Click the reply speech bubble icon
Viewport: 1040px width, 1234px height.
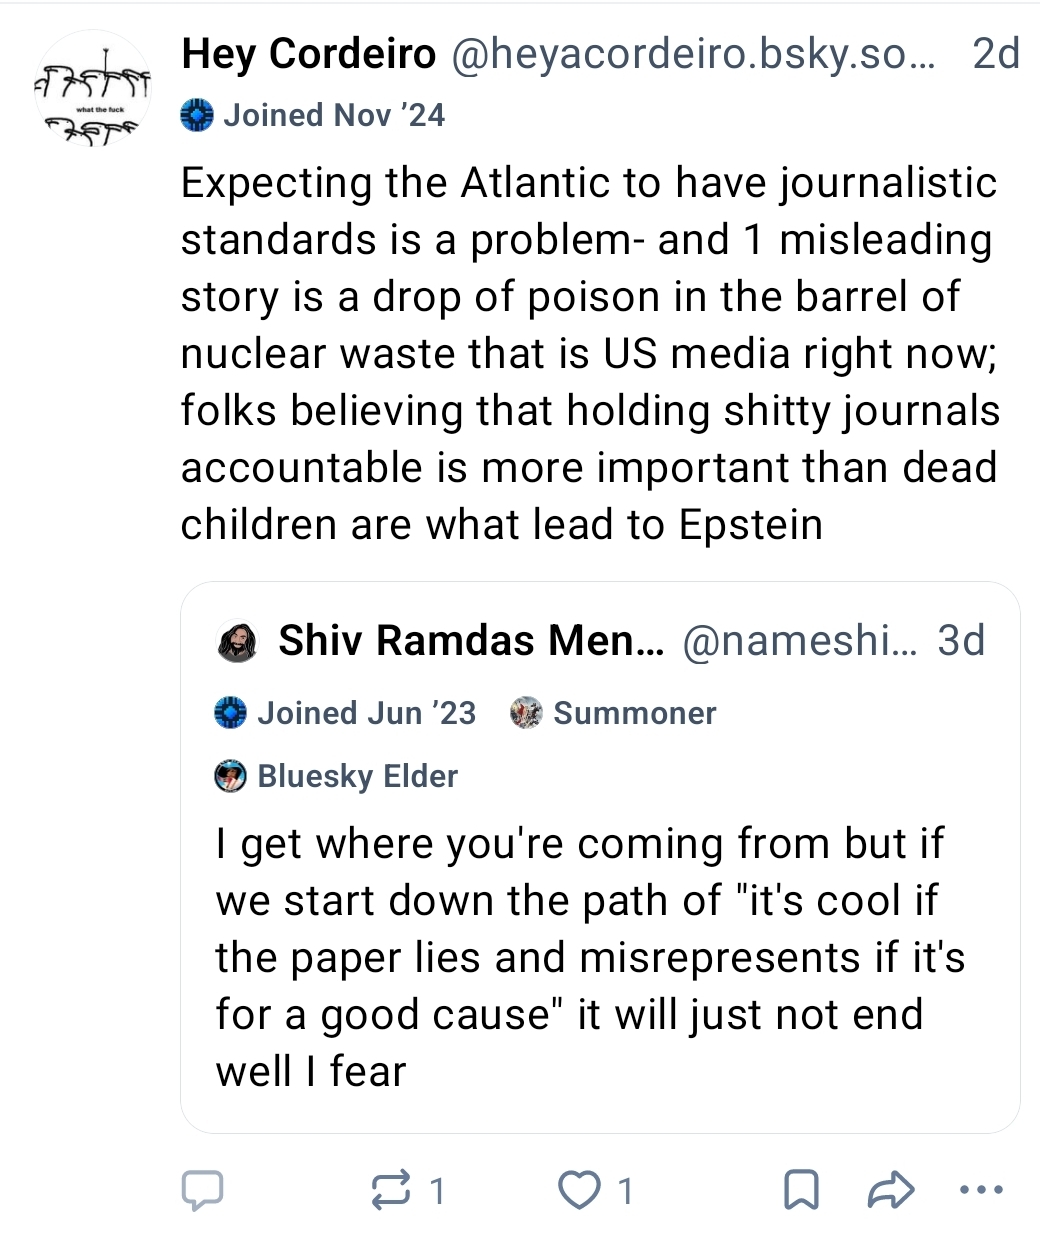click(202, 1190)
